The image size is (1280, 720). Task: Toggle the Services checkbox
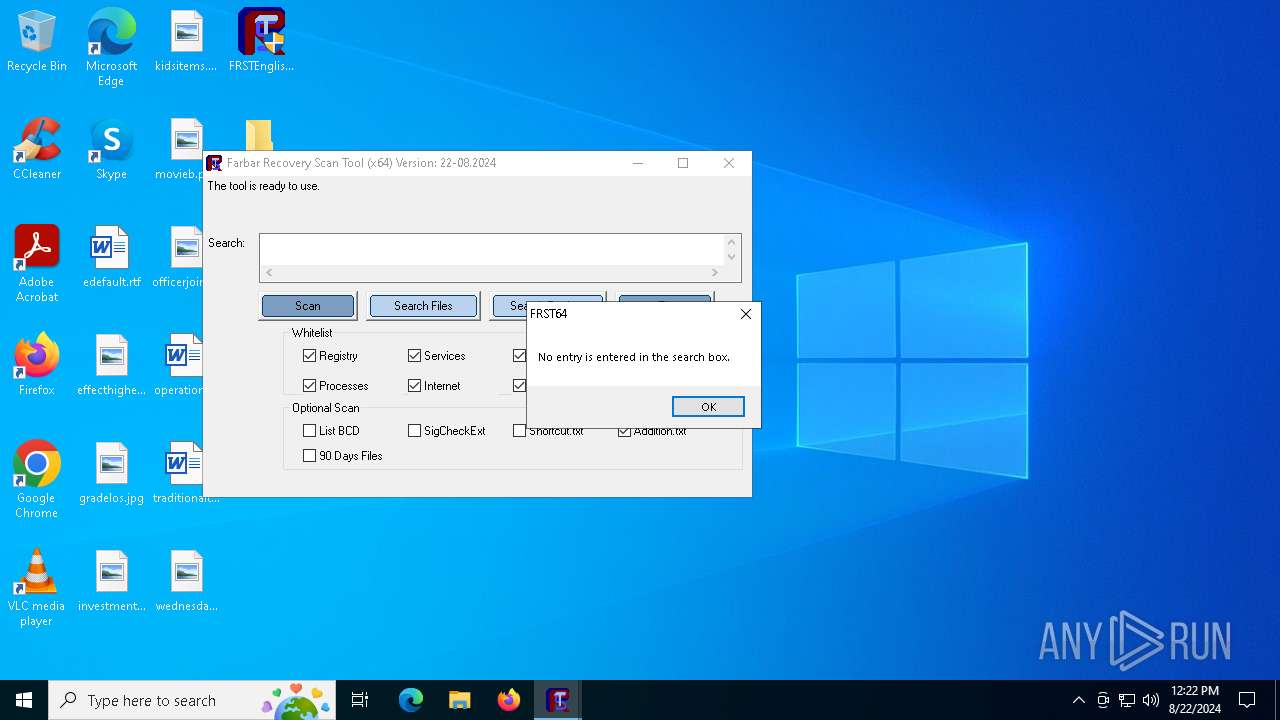click(415, 356)
